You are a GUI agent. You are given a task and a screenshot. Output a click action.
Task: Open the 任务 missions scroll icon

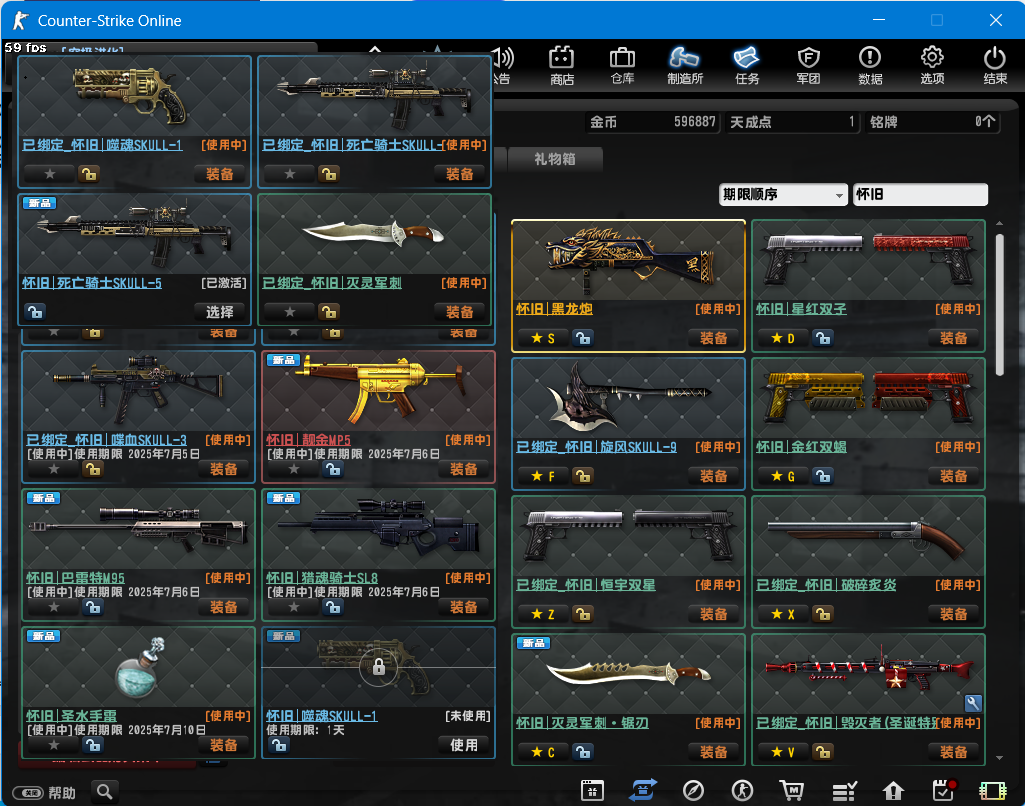(x=747, y=65)
